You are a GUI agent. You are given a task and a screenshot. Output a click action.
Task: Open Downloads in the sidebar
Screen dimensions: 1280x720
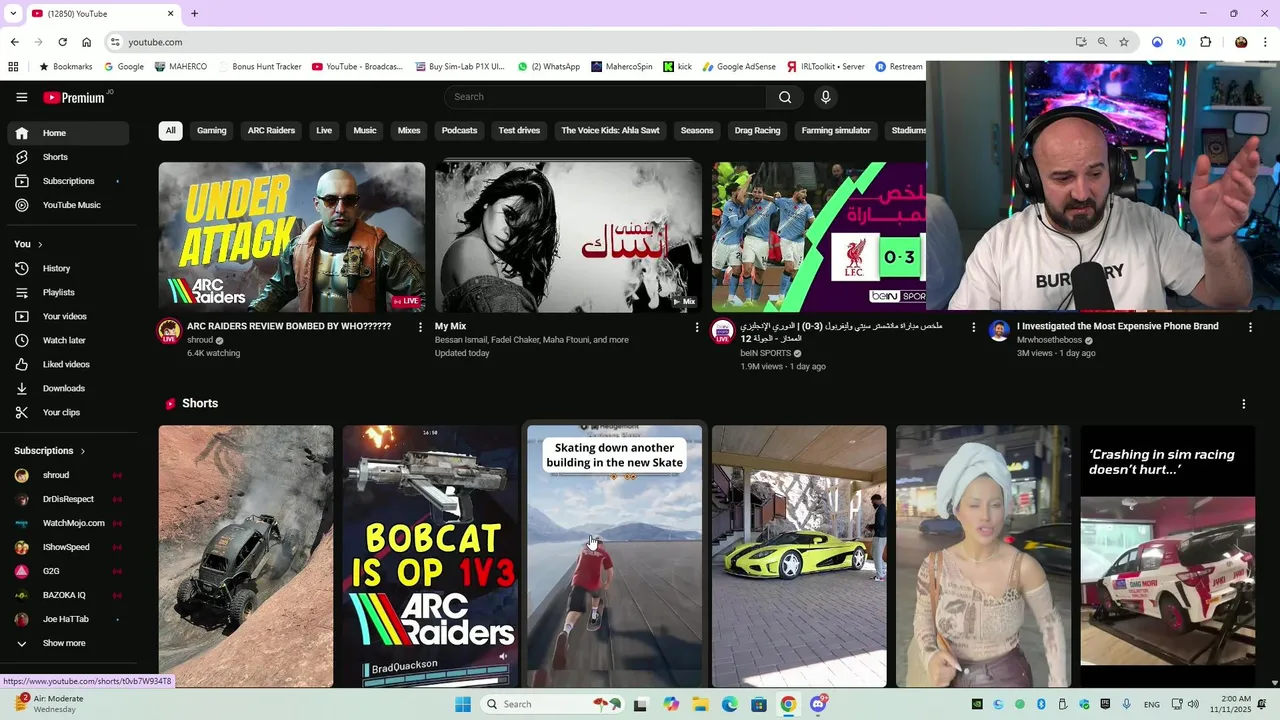point(68,388)
